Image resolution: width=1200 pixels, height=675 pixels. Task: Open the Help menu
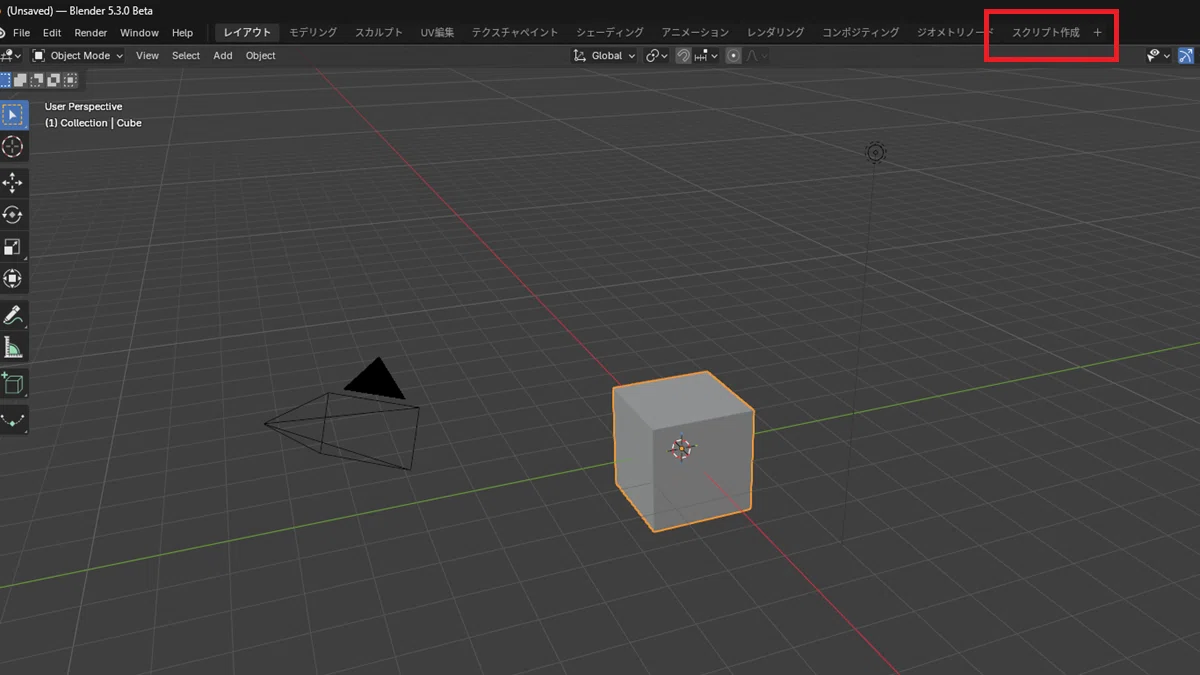182,33
